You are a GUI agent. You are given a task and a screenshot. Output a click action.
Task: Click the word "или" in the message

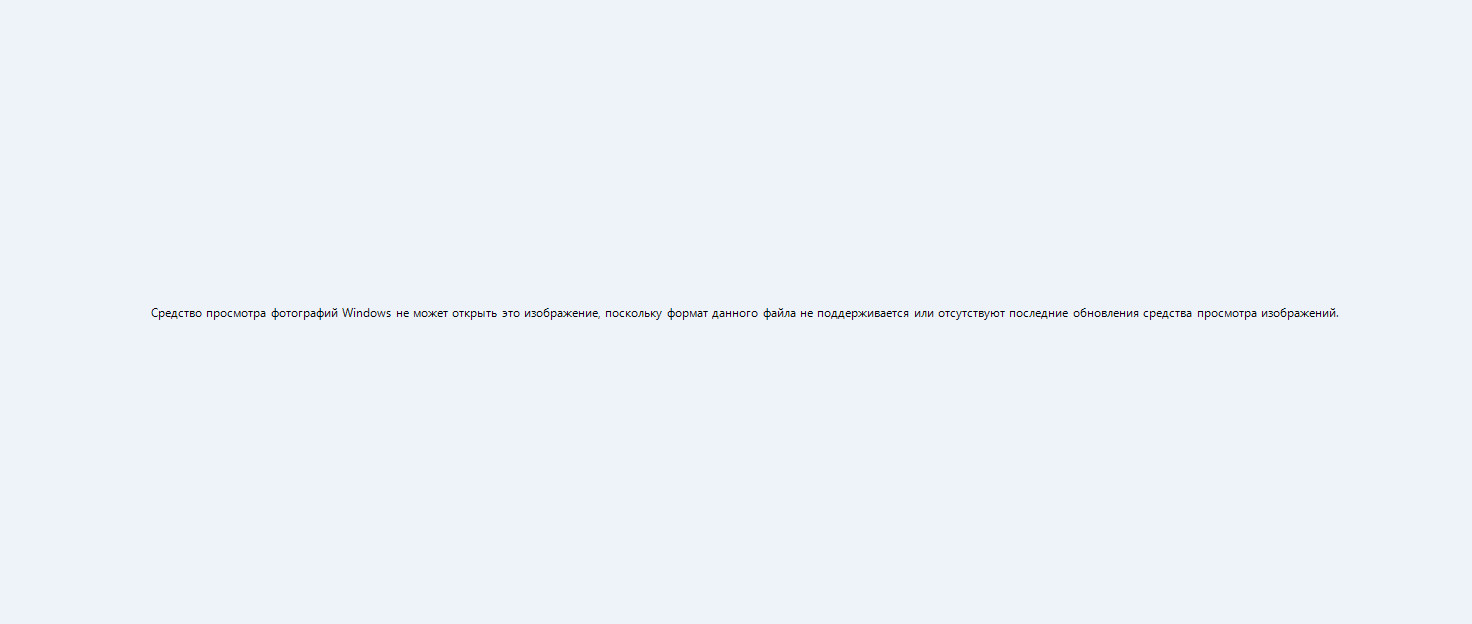tap(924, 313)
